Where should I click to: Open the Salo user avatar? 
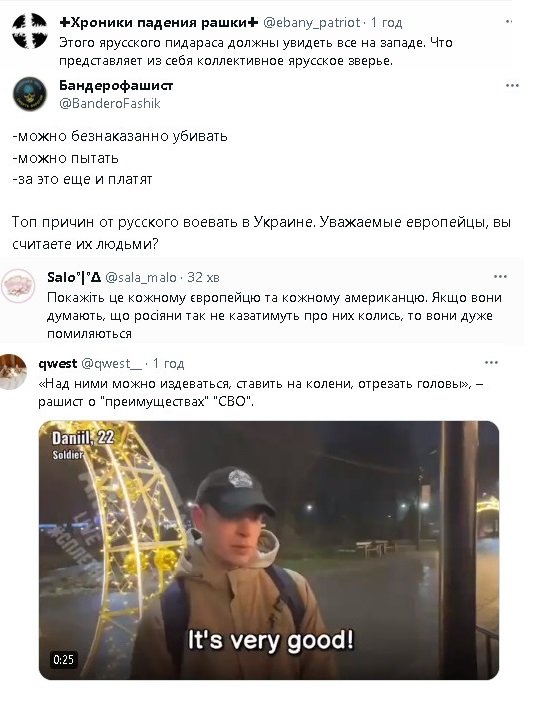[18, 286]
